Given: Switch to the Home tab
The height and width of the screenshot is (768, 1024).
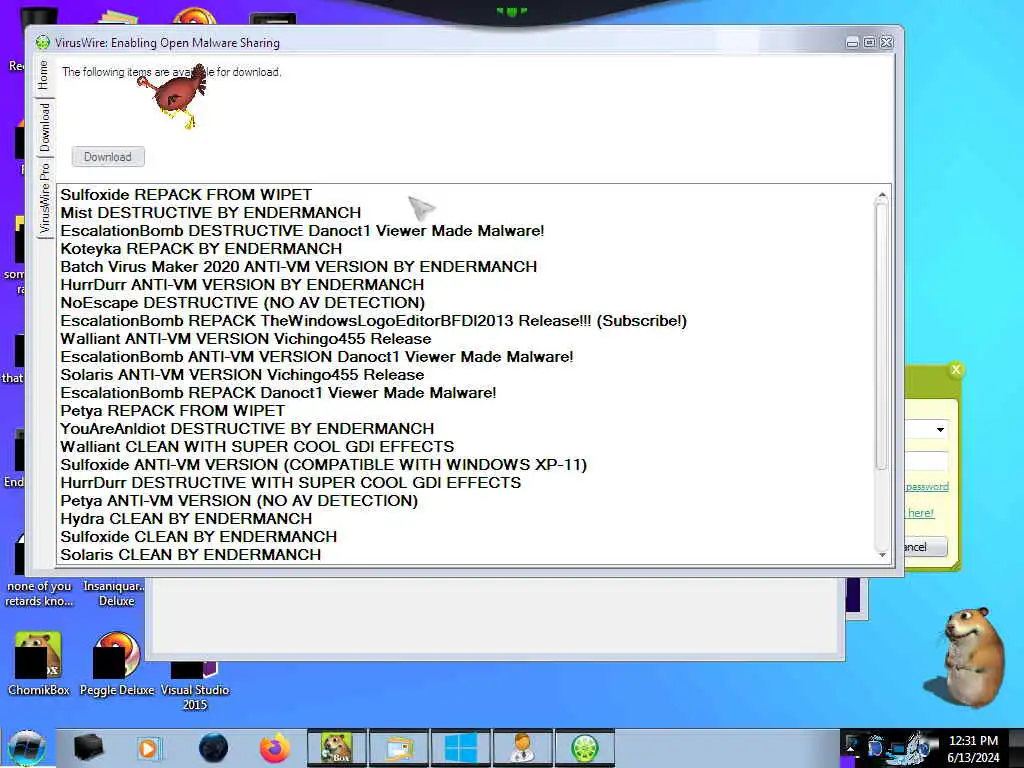Looking at the screenshot, I should point(44,75).
